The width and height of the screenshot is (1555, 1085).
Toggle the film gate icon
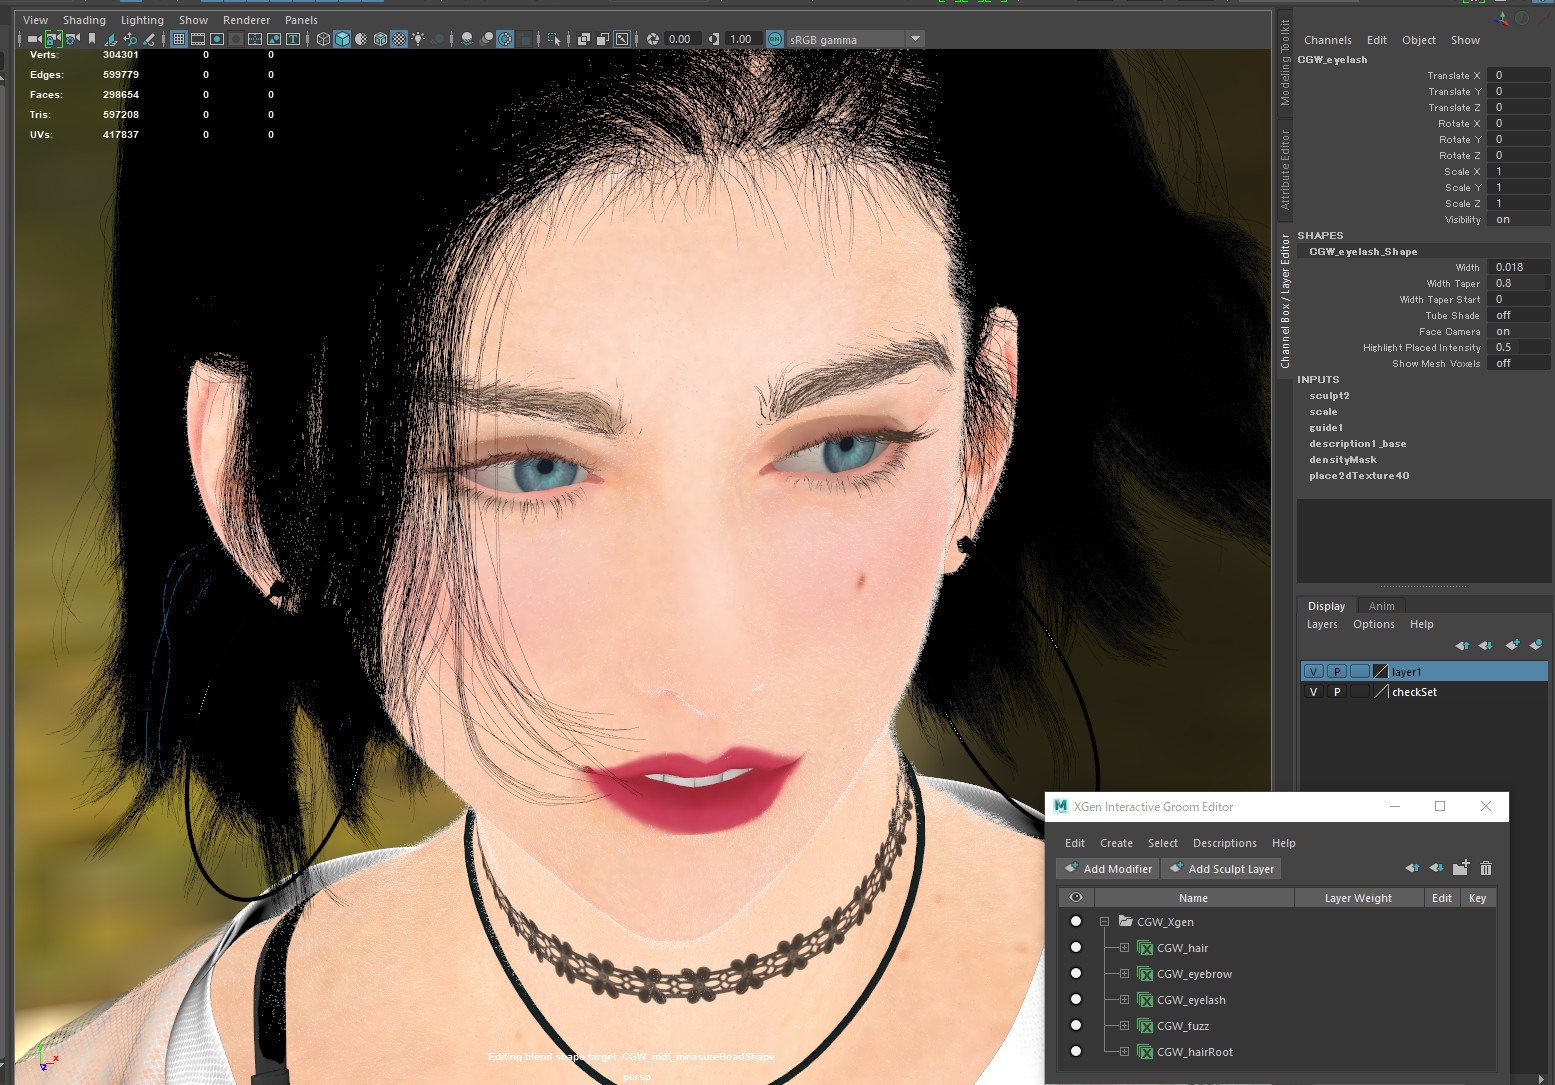click(x=198, y=39)
